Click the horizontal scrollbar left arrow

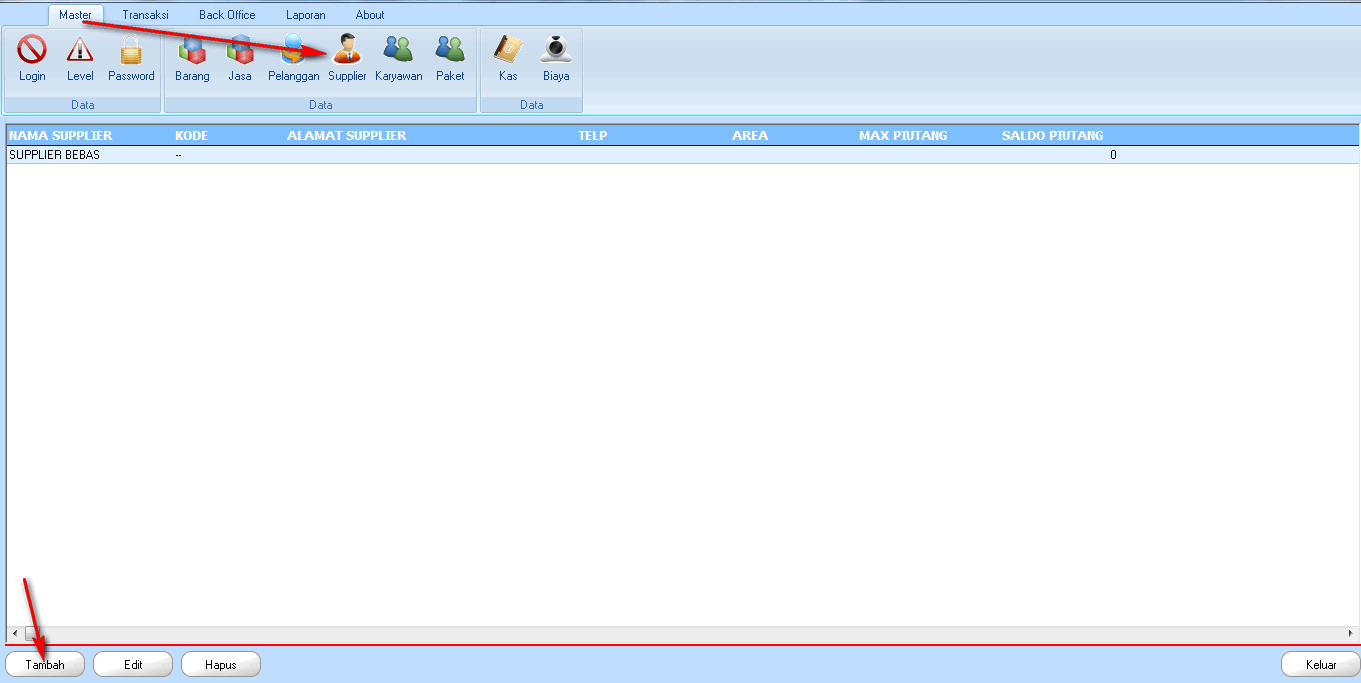[14, 634]
